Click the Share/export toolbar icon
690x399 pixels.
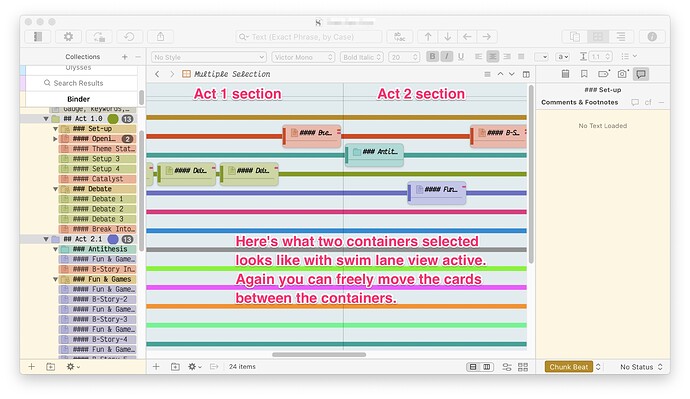[x=161, y=37]
